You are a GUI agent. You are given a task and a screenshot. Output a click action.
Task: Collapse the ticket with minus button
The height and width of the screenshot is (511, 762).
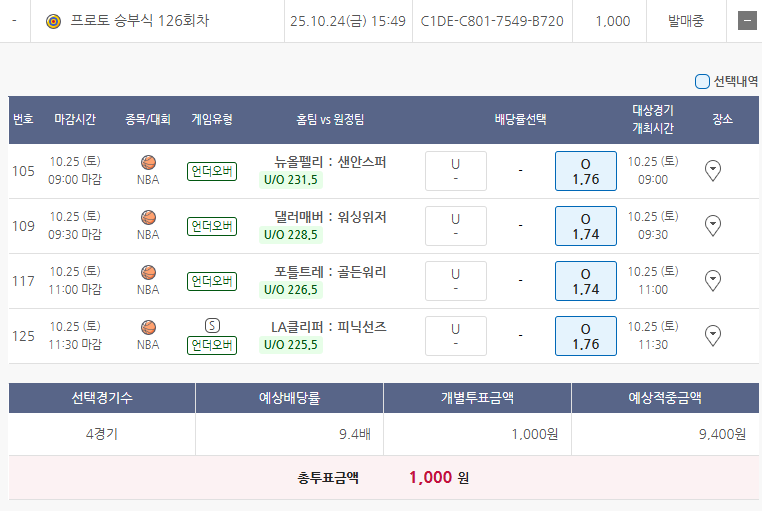(x=746, y=21)
